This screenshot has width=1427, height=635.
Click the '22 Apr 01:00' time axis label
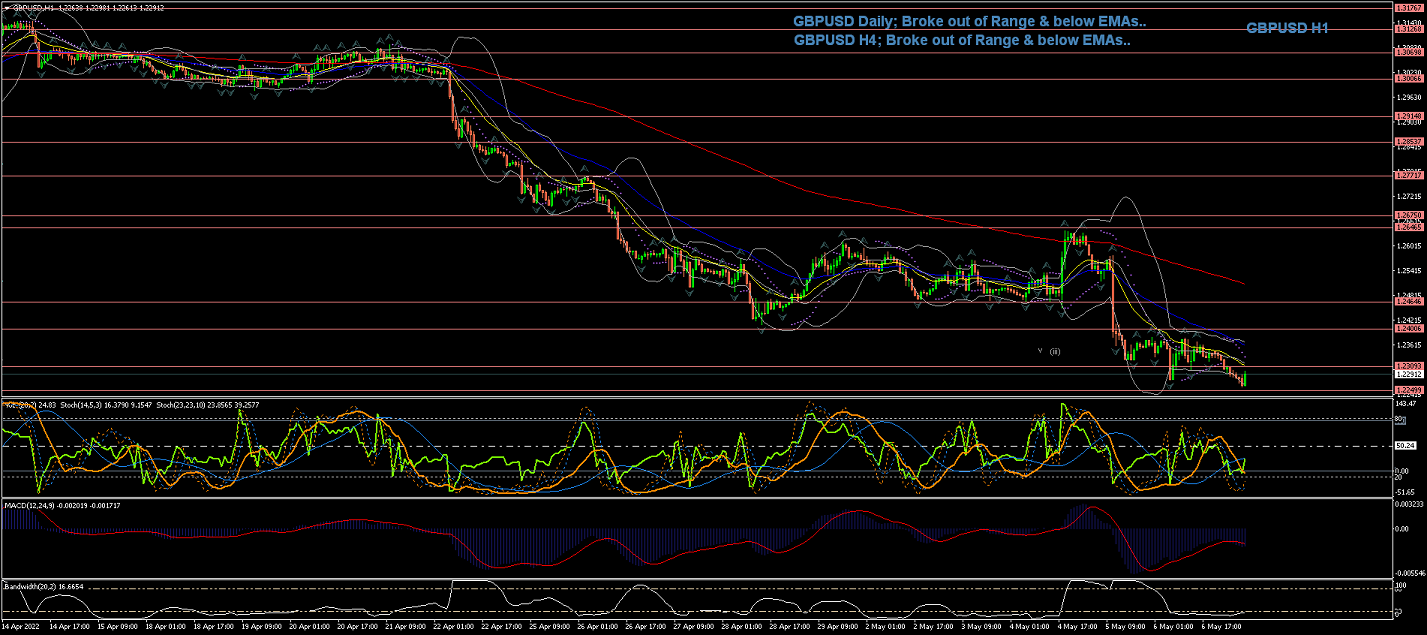coord(452,627)
